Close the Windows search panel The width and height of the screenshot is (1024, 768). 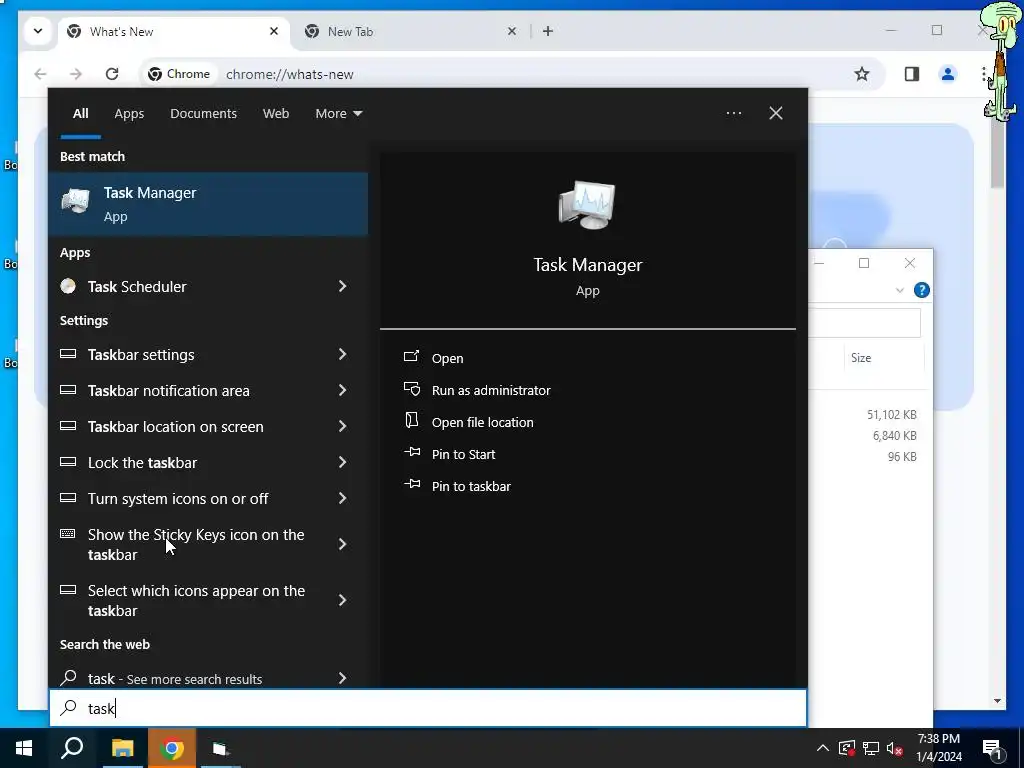[776, 113]
